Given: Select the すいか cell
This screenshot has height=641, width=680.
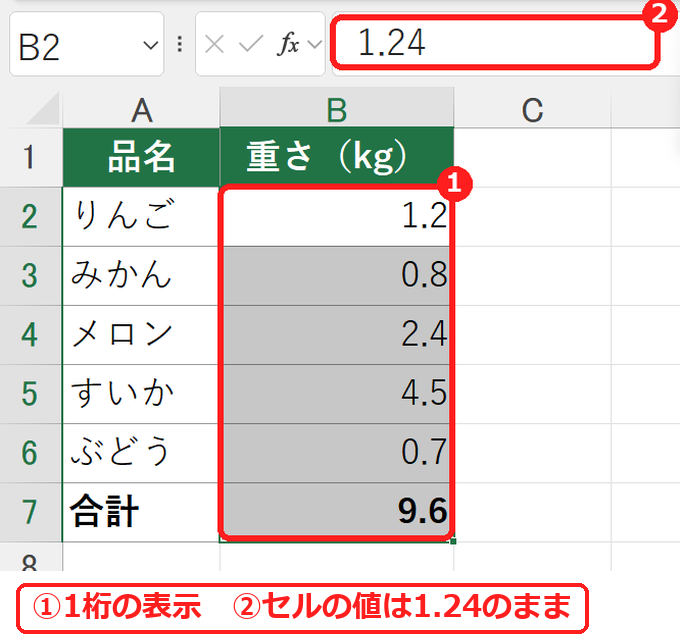Looking at the screenshot, I should [x=141, y=394].
